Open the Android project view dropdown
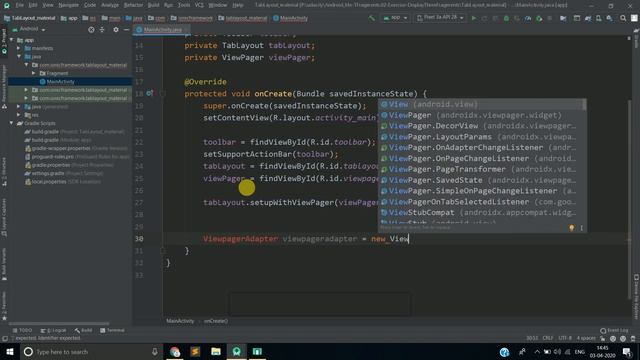This screenshot has height=360, width=640. pos(29,29)
